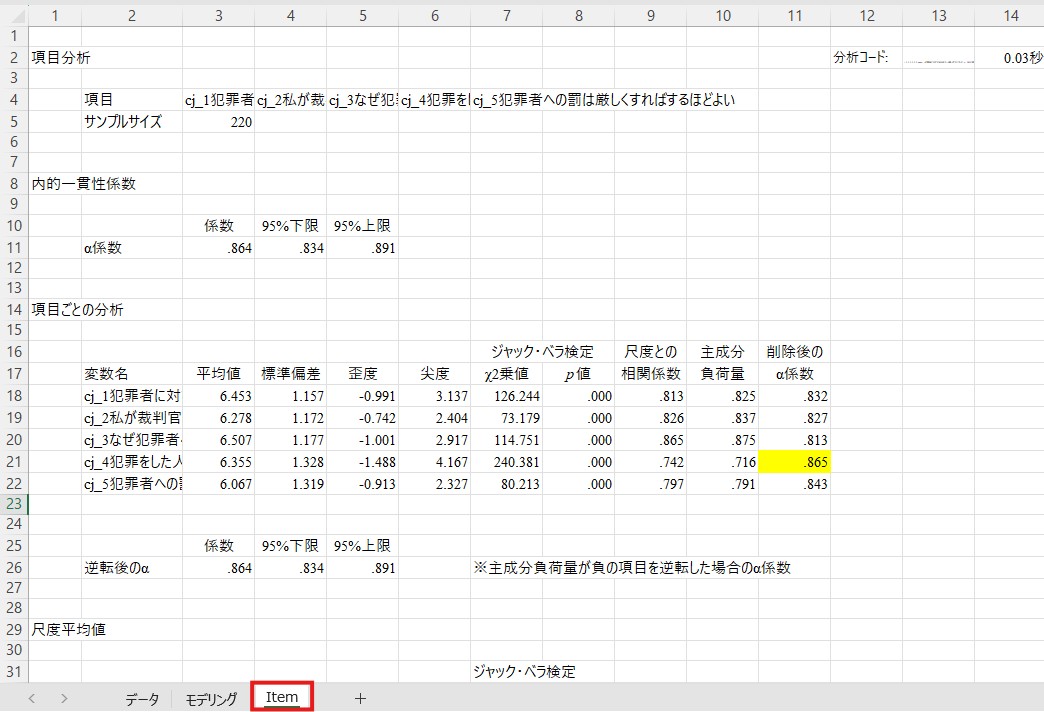1044x712 pixels.
Task: Click the 尺度平均値 heading cell
Action: point(70,630)
